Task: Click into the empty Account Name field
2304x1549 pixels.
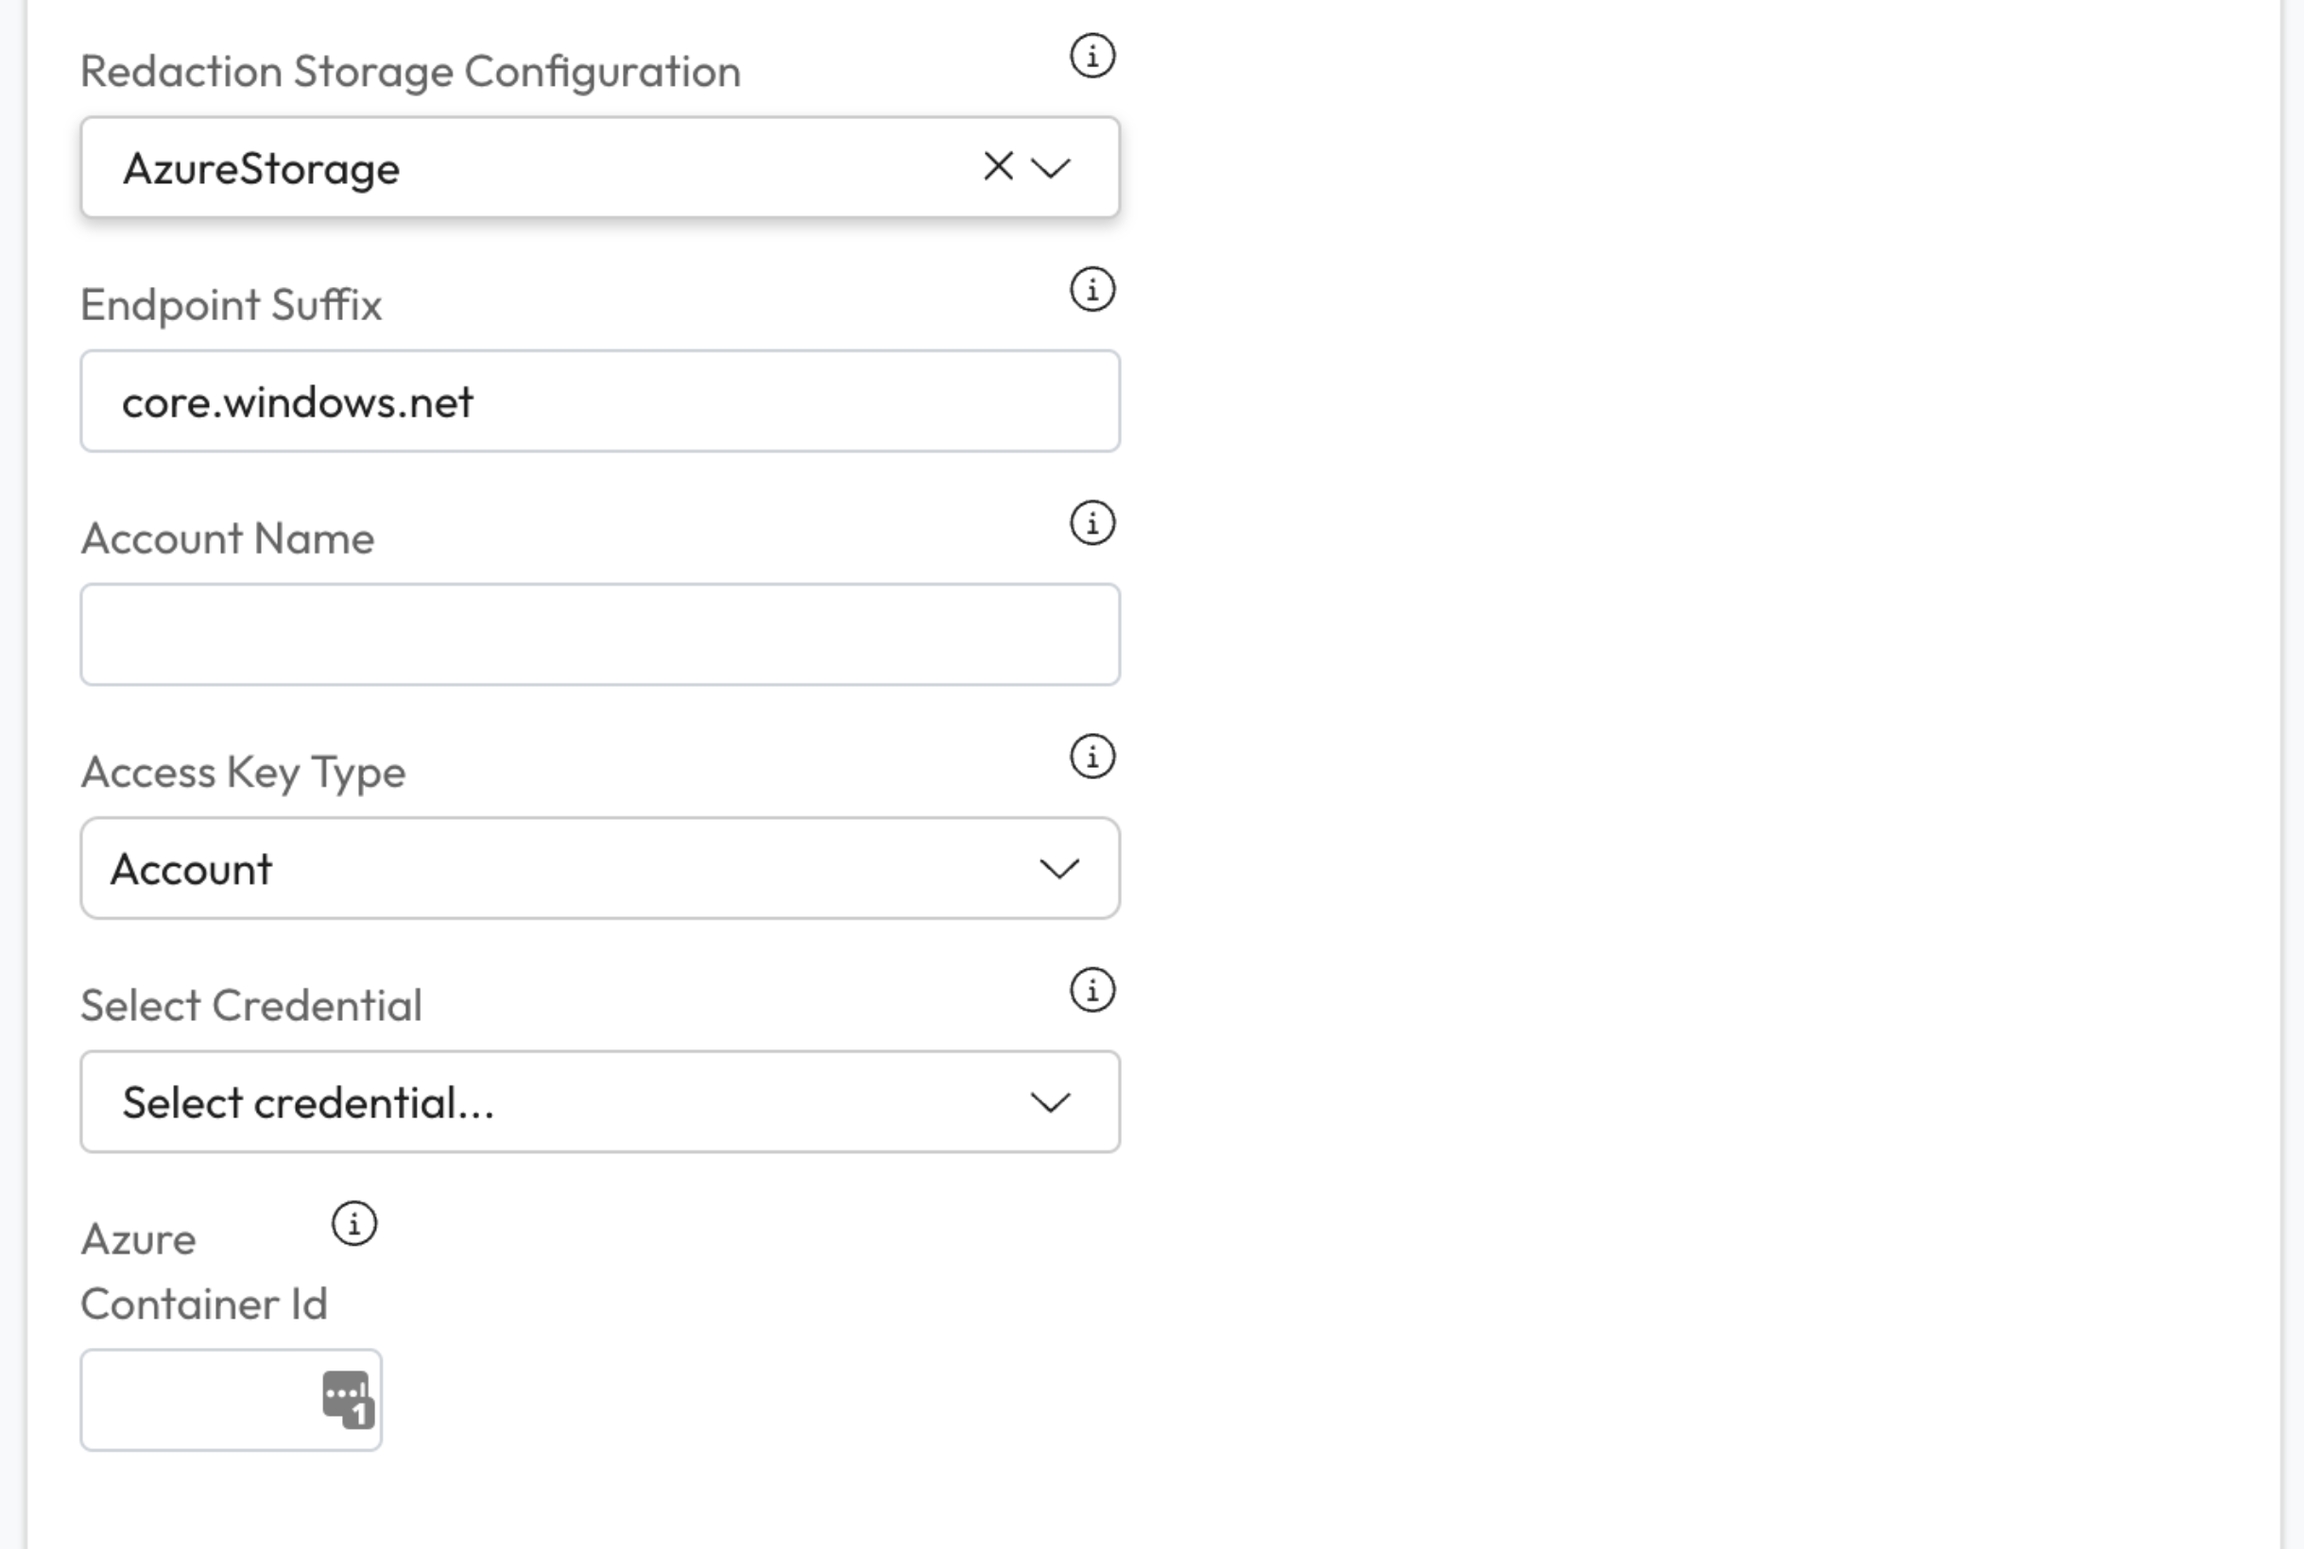Action: click(x=600, y=635)
